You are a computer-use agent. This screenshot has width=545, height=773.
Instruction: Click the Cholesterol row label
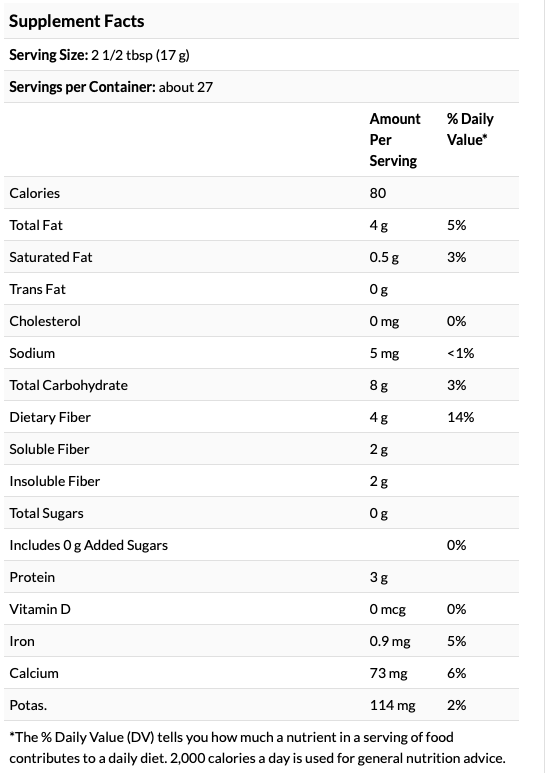pyautogui.click(x=45, y=321)
